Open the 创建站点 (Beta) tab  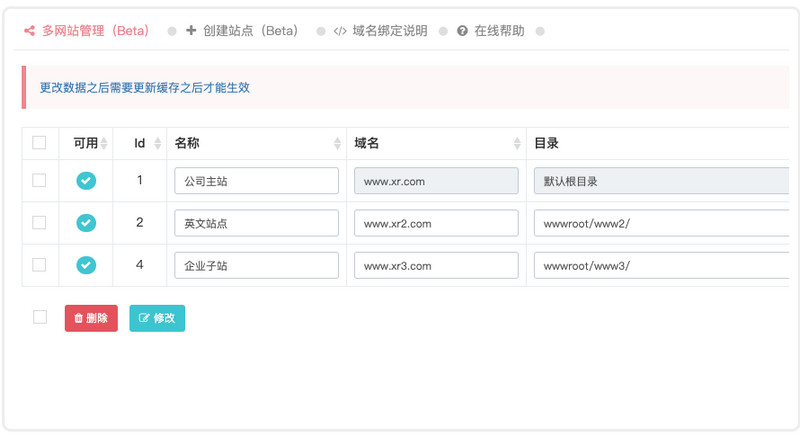click(250, 31)
